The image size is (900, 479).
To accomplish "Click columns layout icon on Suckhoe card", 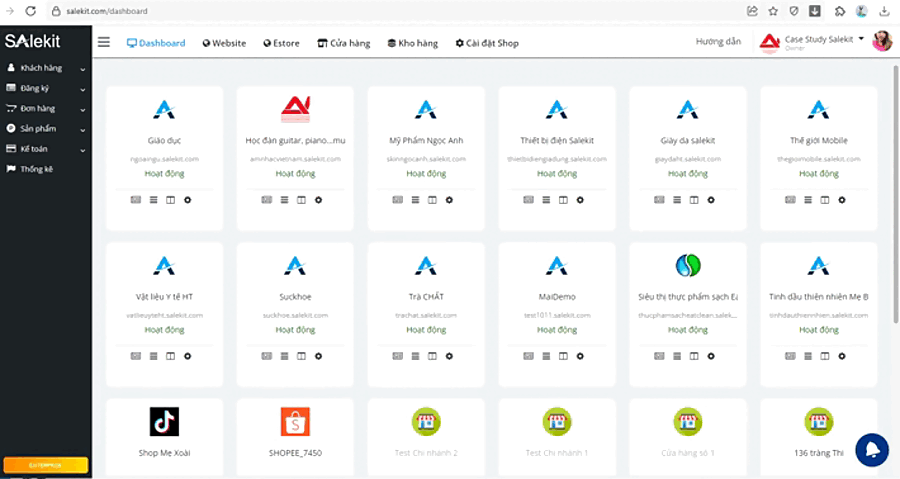I will tap(301, 356).
